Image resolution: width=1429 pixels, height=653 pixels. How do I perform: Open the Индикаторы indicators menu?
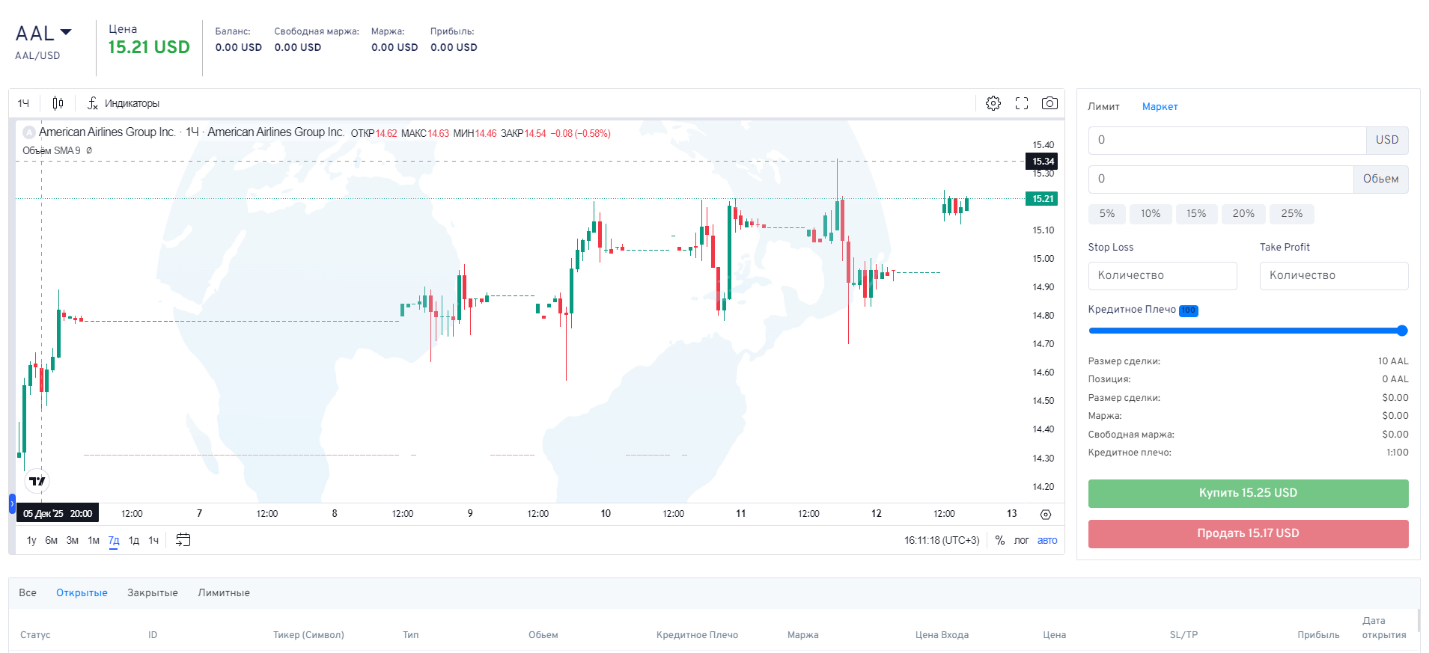click(123, 103)
